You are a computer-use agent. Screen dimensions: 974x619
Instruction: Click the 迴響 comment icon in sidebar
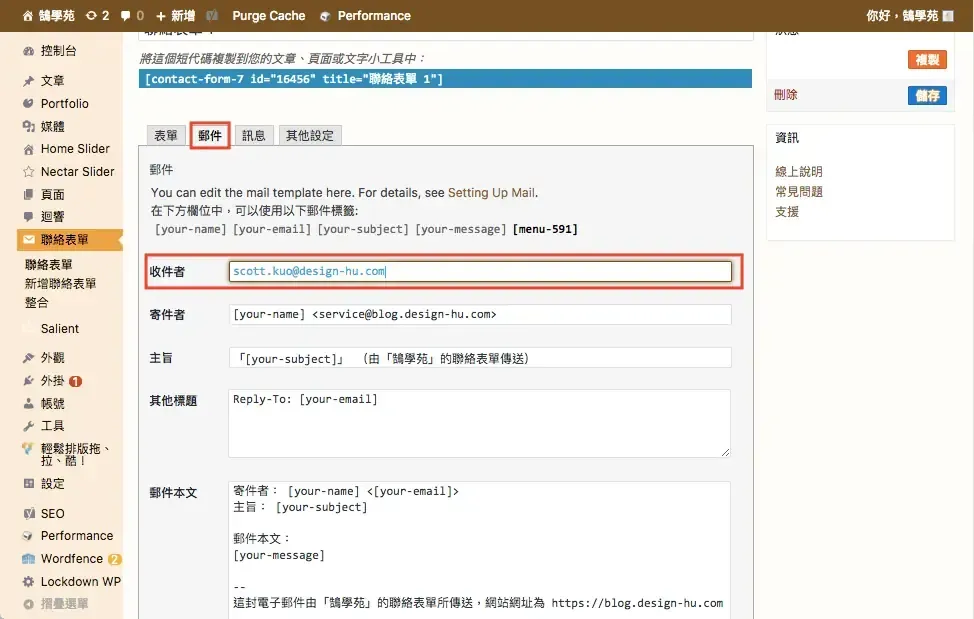point(29,217)
